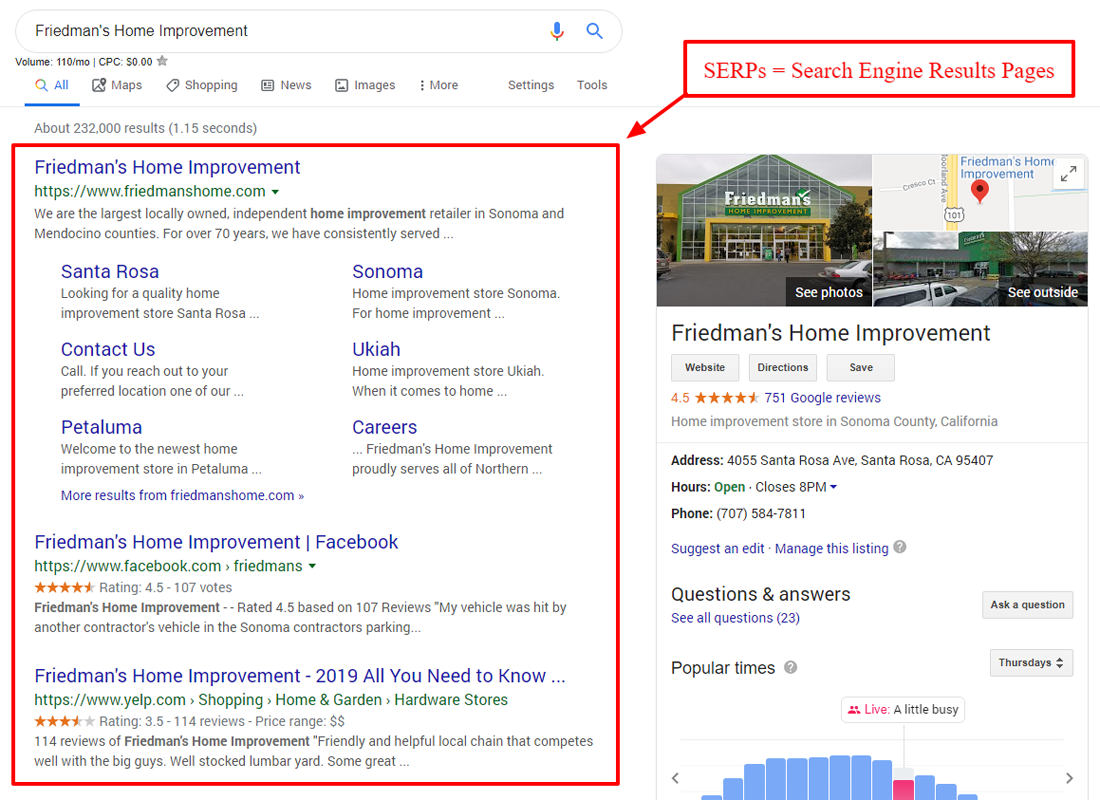This screenshot has height=800, width=1100.
Task: Open the Ukiah sitelink
Action: point(376,349)
